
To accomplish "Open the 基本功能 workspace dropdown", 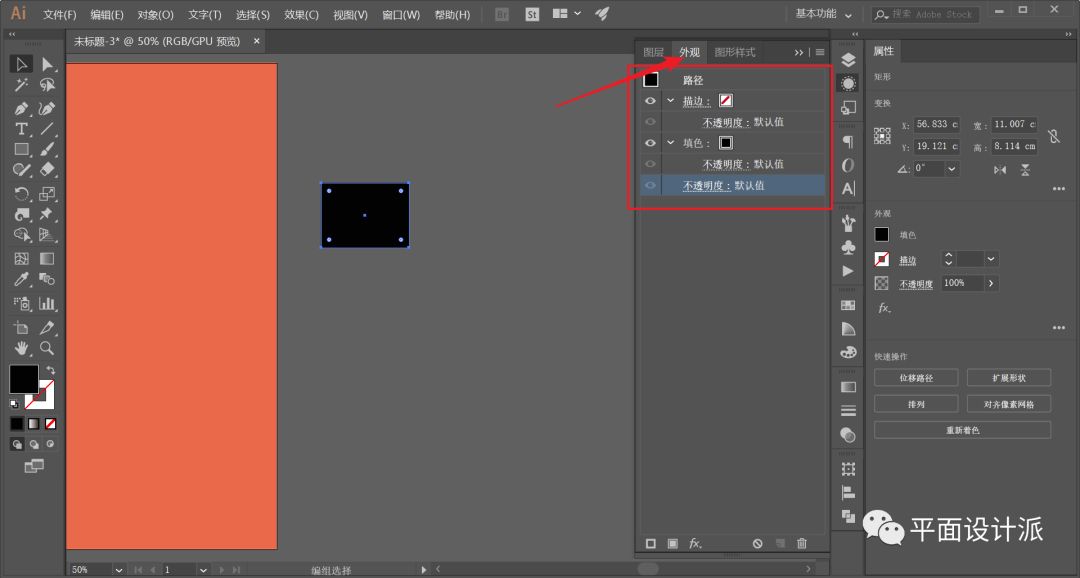I will point(824,14).
